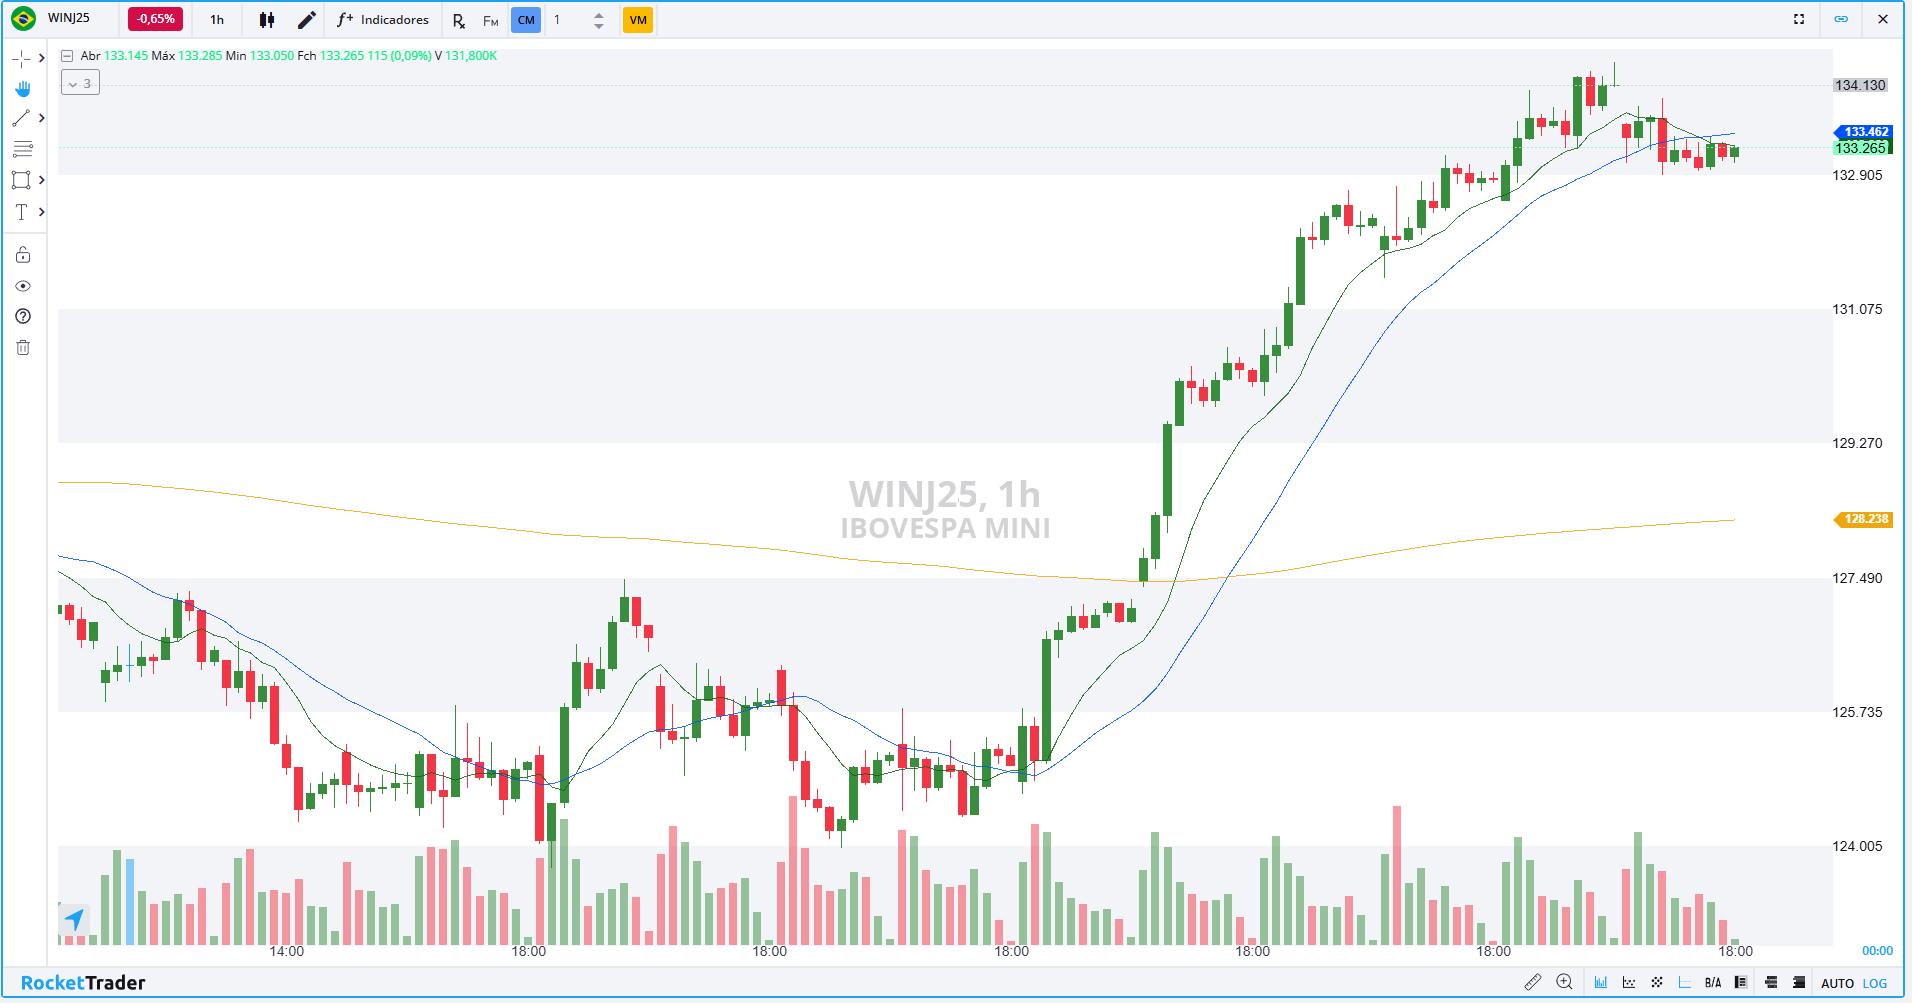Click the zoom-in magnifier icon
Viewport: 1912px width, 1003px height.
[x=1565, y=982]
